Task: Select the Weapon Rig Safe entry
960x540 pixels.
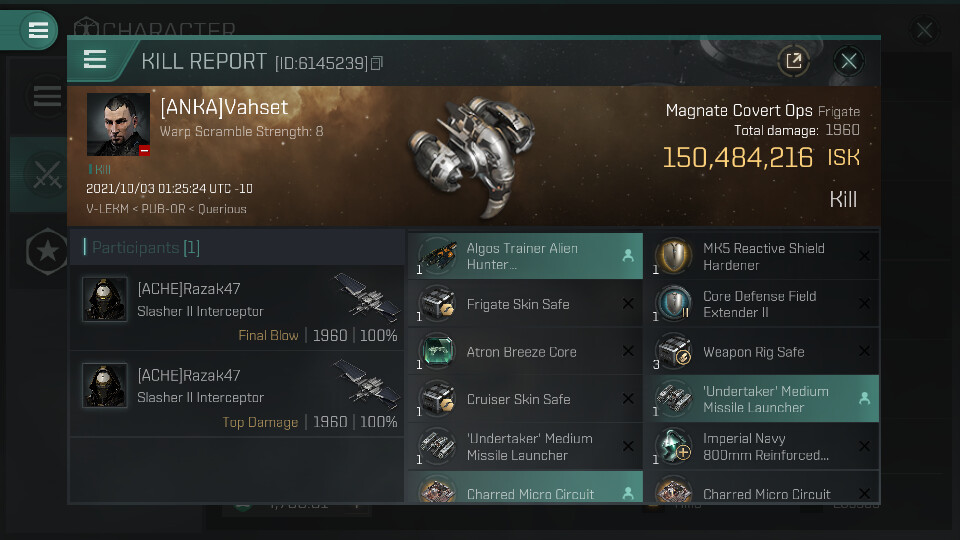Action: 762,351
